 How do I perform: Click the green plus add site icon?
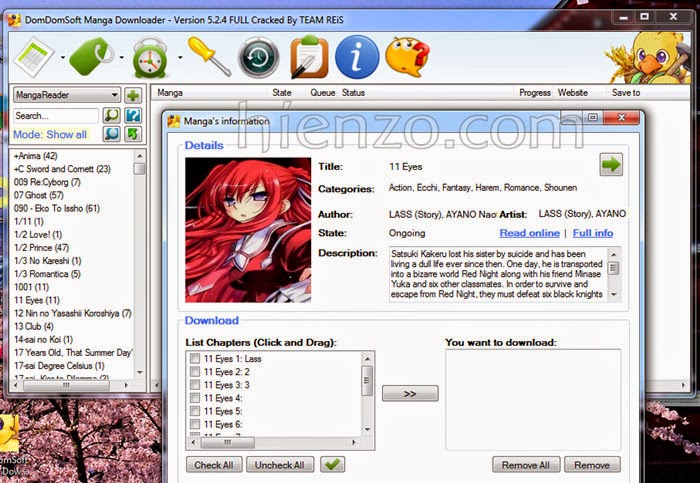tap(133, 95)
